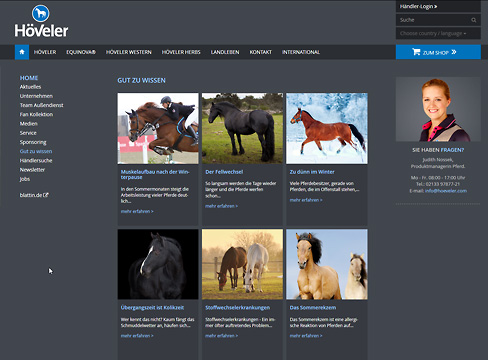
Task: Go to the home icon in navbar
Action: (x=22, y=52)
